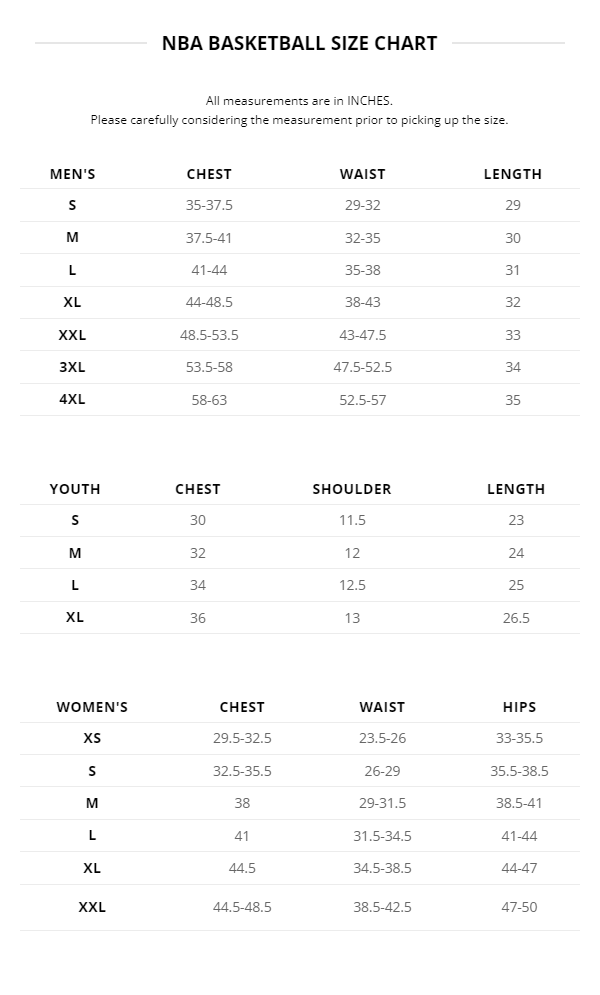Select the youth SHOULDER column header

(x=352, y=489)
